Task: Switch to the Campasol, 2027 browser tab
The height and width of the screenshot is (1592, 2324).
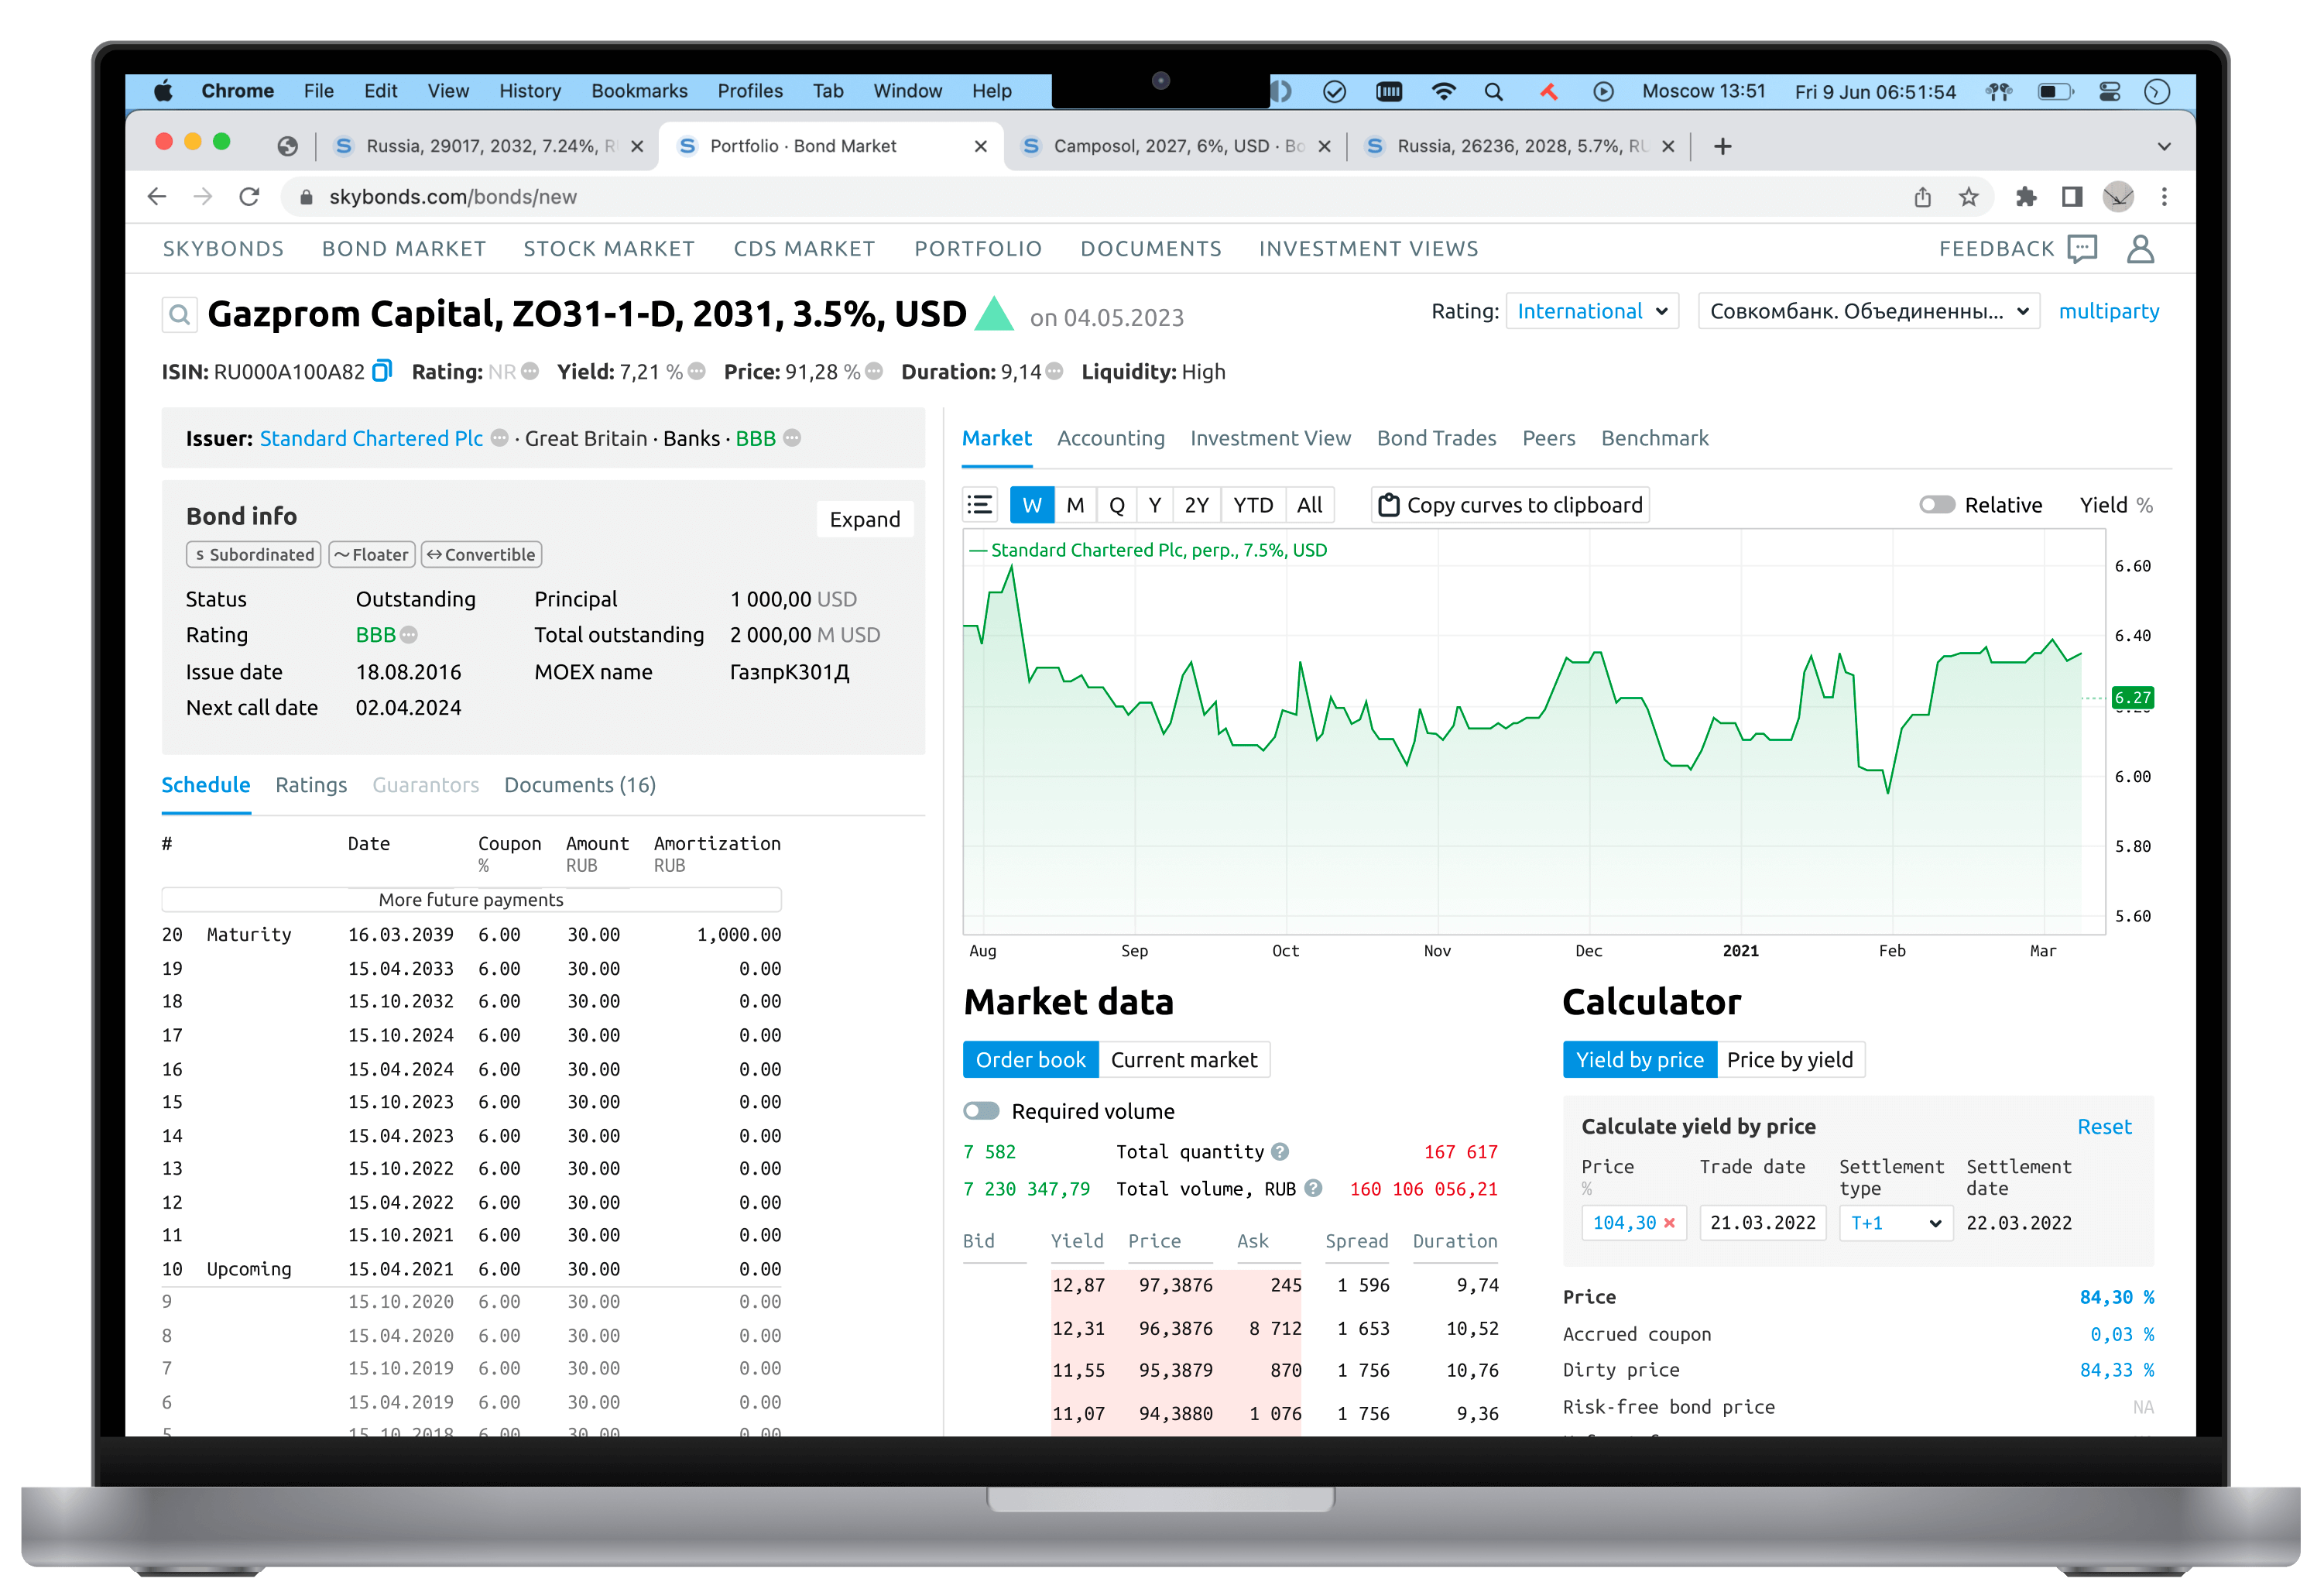Action: [1175, 146]
